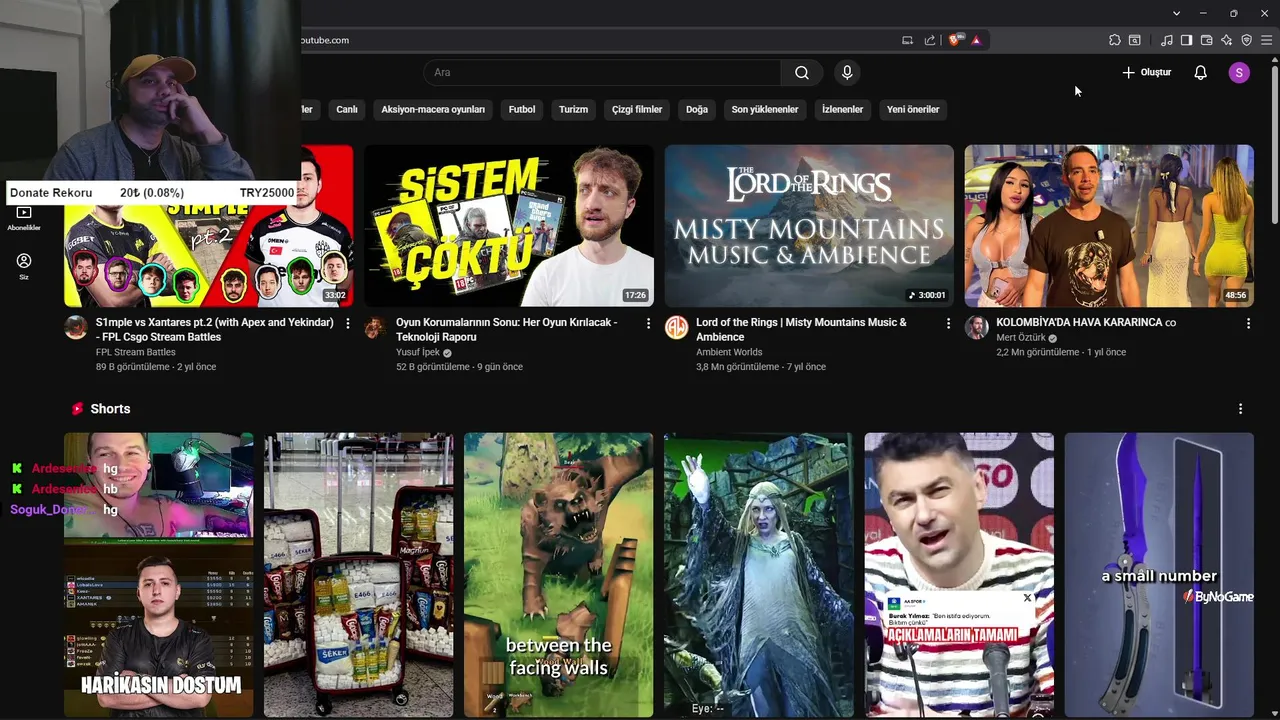The height and width of the screenshot is (720, 1280).
Task: Play the SİSTEM ÇÖKTÜ video thumbnail
Action: [509, 226]
